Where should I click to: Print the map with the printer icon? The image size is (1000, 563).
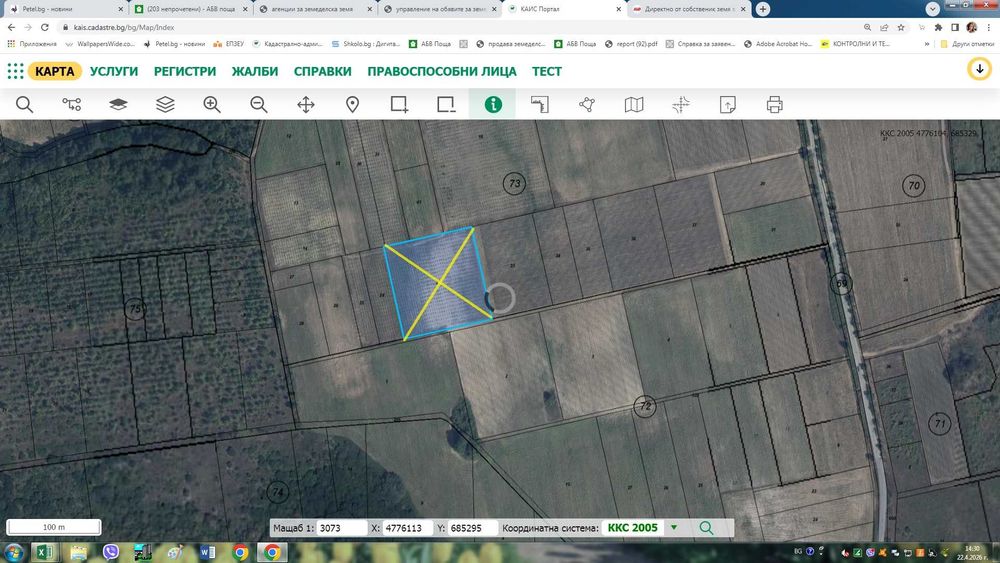775,105
